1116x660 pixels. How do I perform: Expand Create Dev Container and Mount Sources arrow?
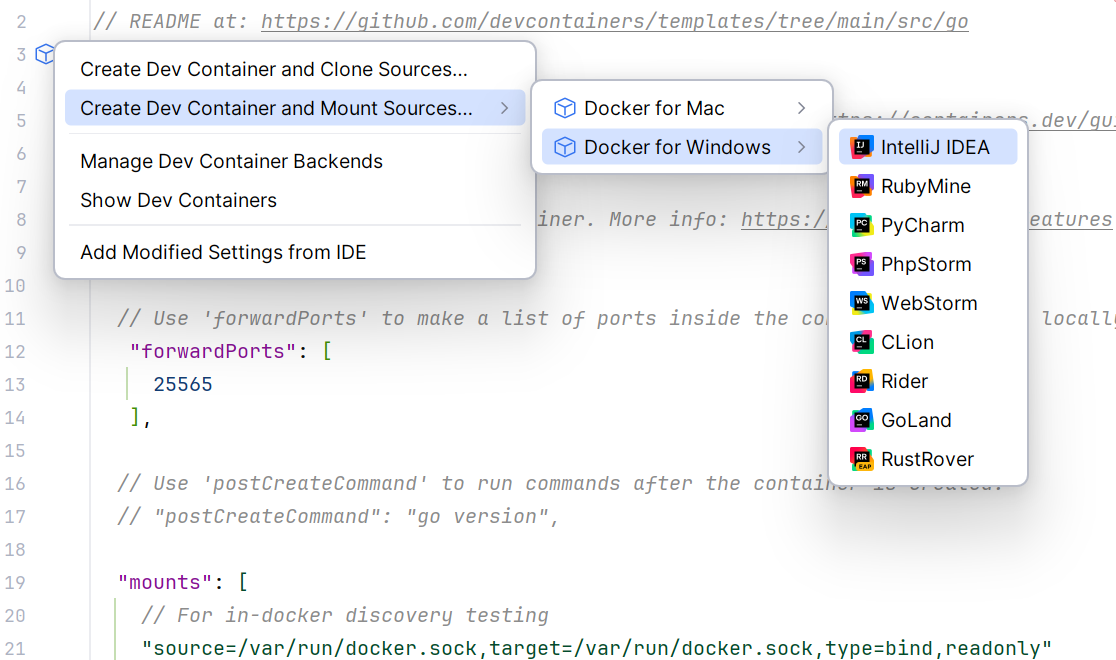pyautogui.click(x=505, y=108)
